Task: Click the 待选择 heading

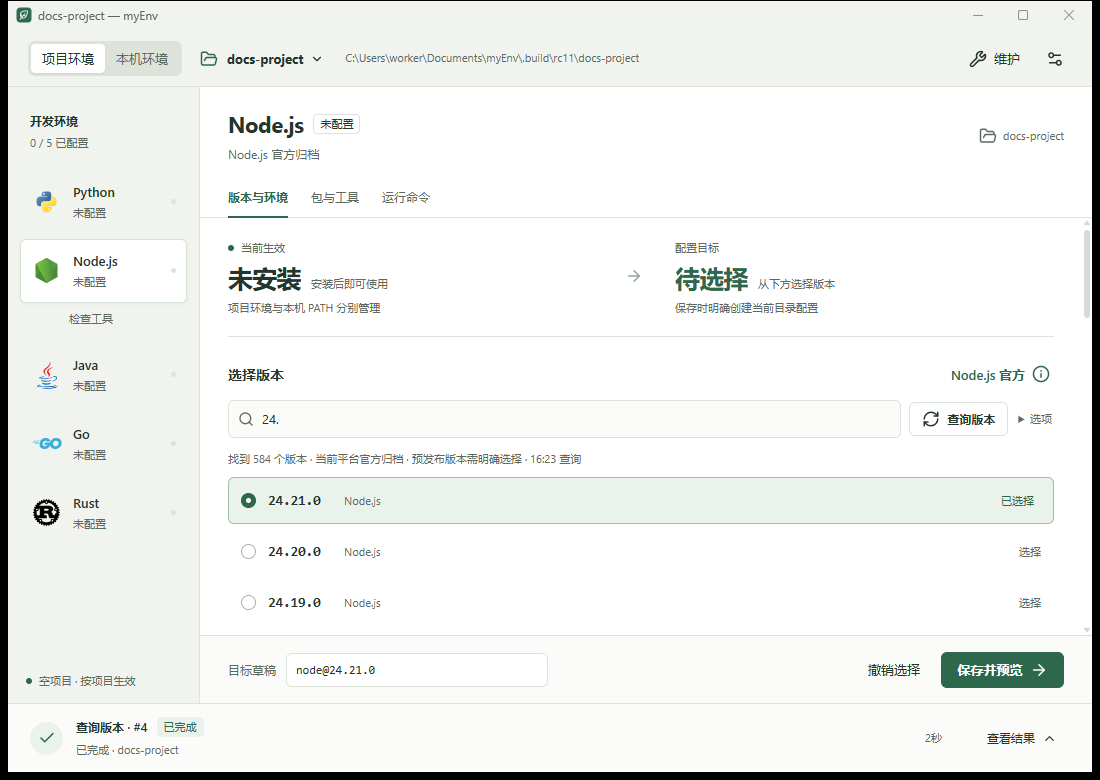Action: [711, 279]
